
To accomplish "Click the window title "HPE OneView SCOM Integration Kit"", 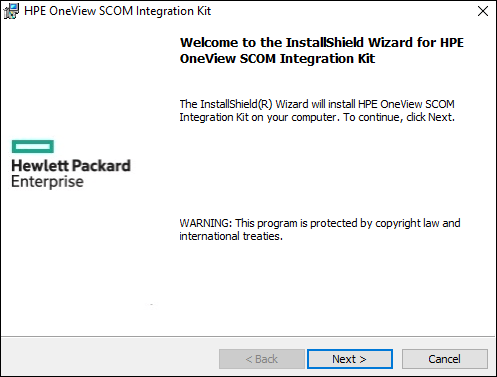I will pyautogui.click(x=117, y=11).
